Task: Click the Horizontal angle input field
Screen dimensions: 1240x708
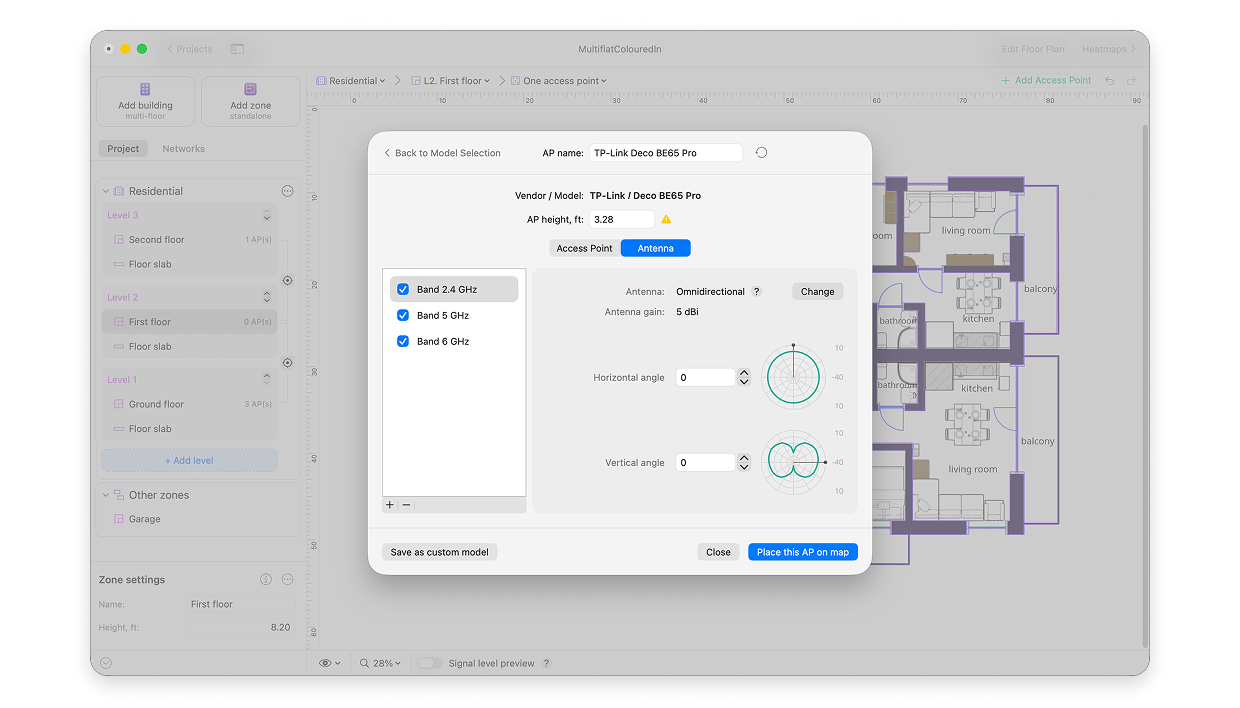Action: pyautogui.click(x=706, y=378)
